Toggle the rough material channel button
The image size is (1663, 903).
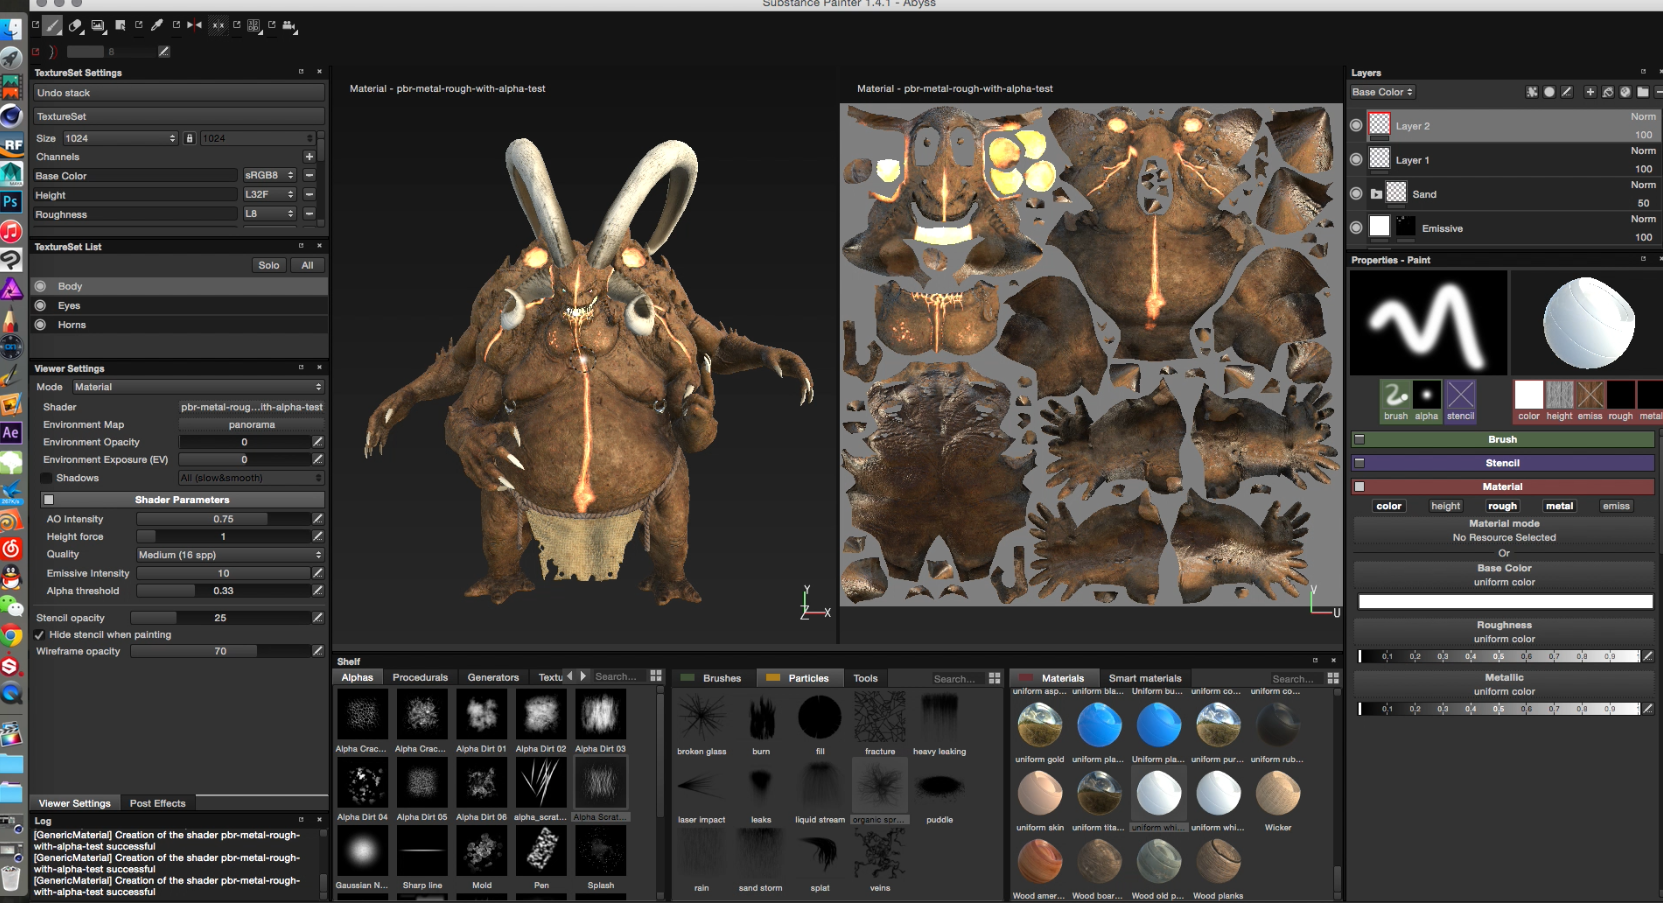(1502, 506)
